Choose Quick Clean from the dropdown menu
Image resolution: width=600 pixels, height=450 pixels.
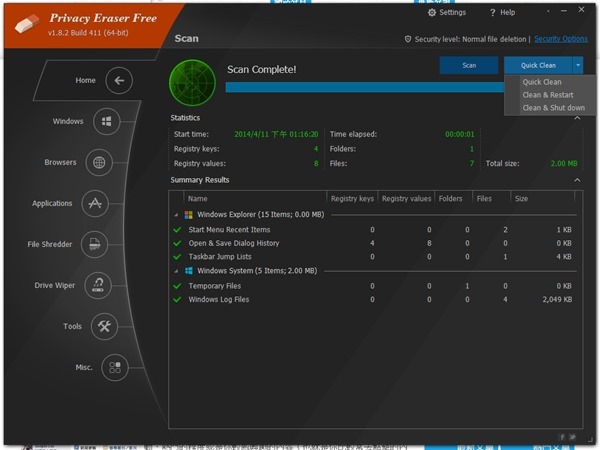click(542, 82)
